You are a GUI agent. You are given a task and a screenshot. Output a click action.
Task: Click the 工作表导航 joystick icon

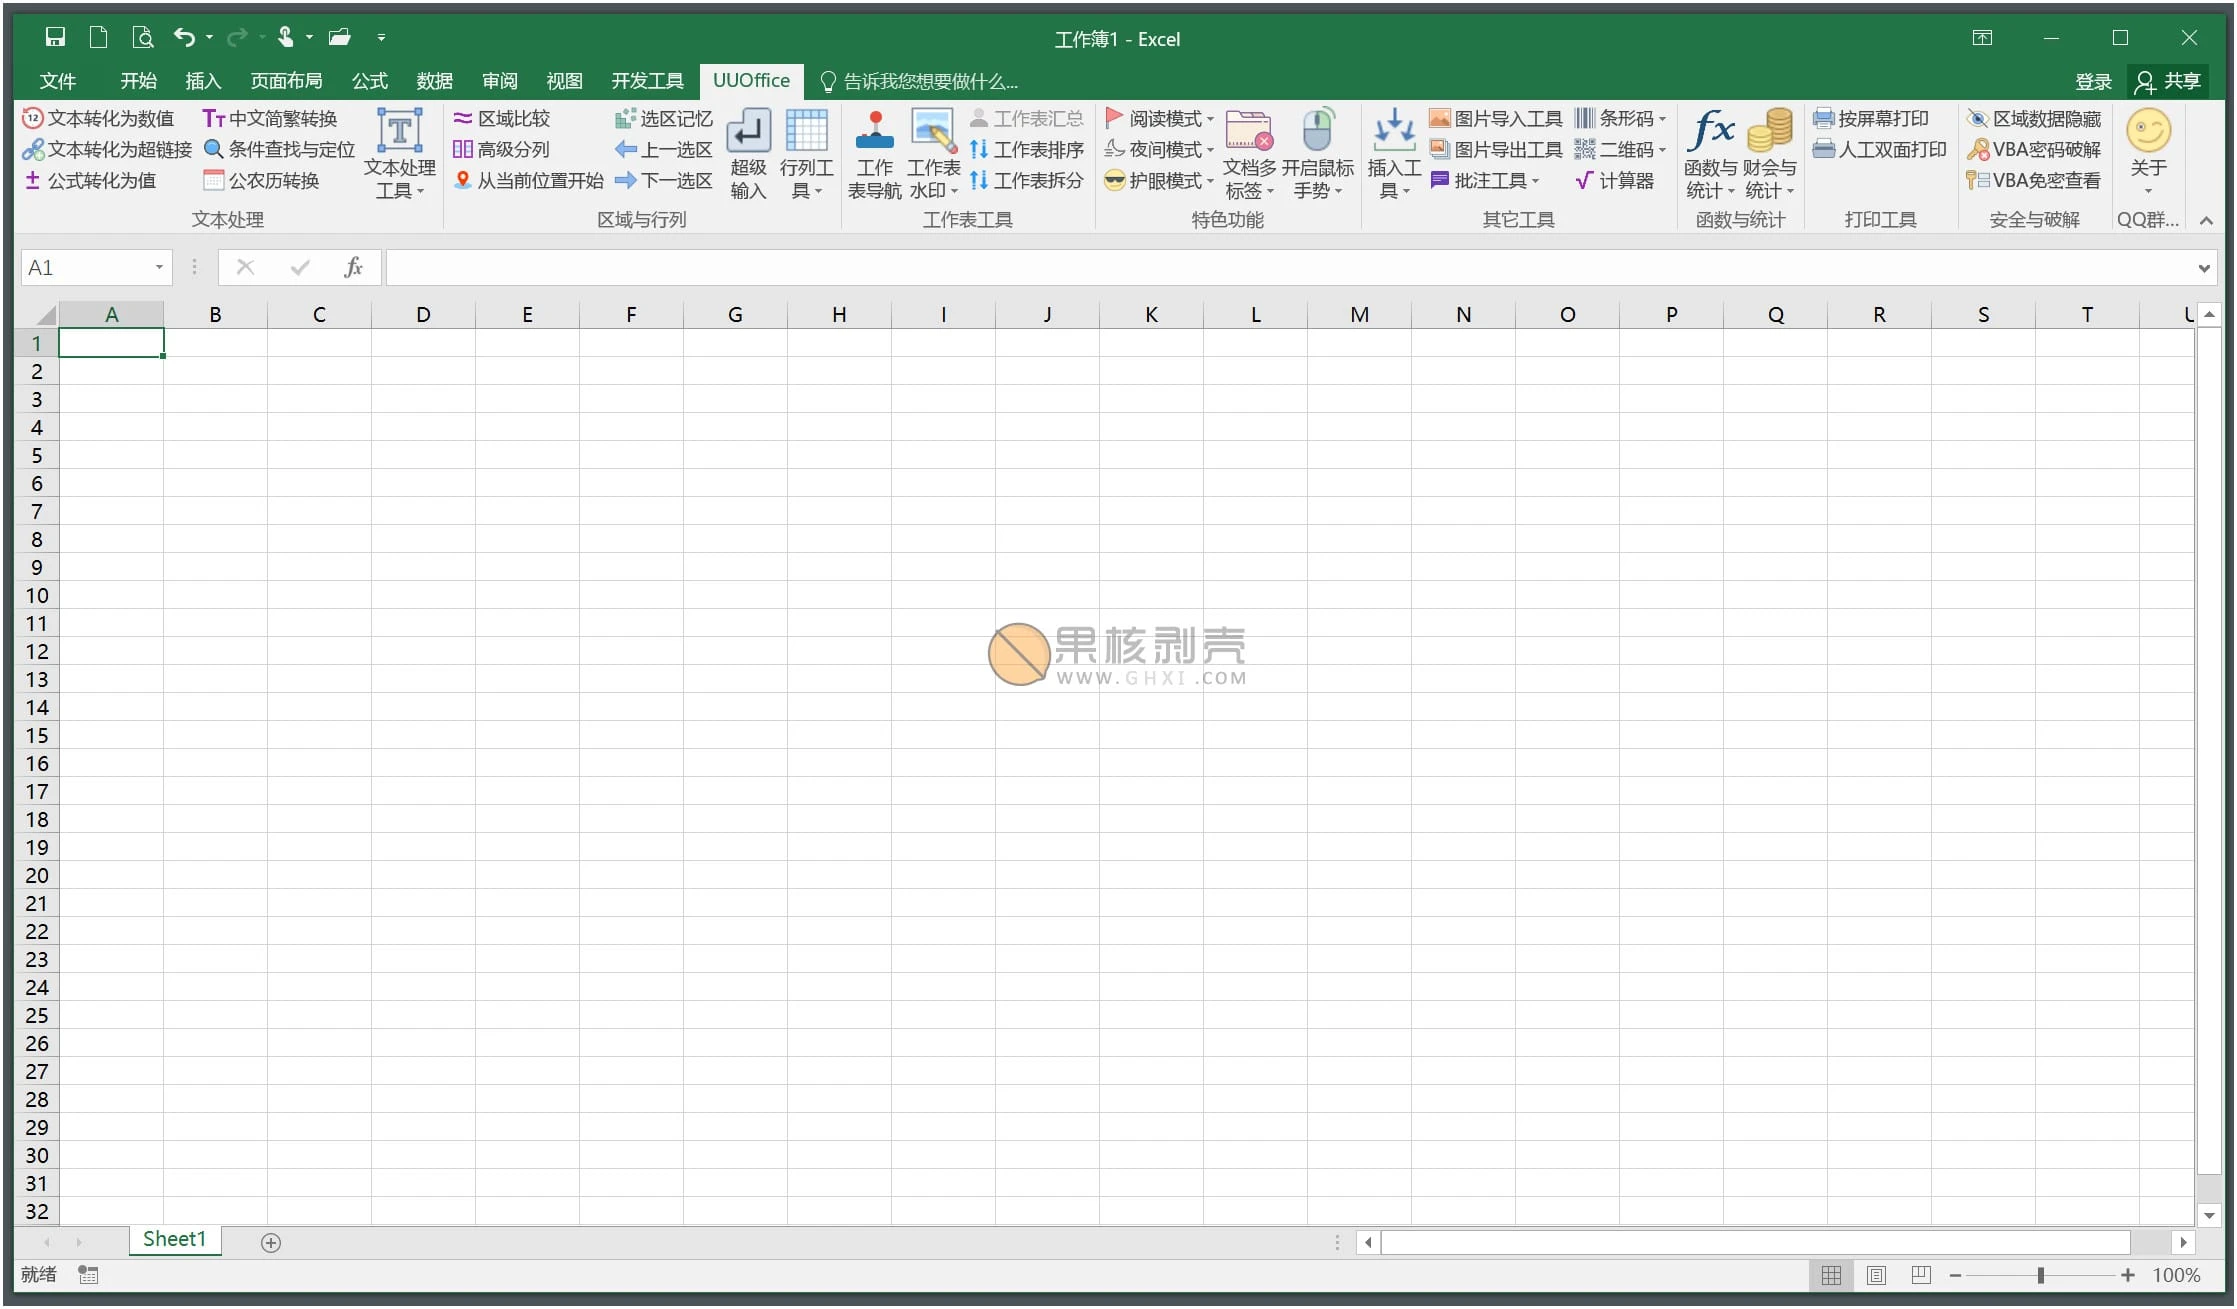coord(874,131)
